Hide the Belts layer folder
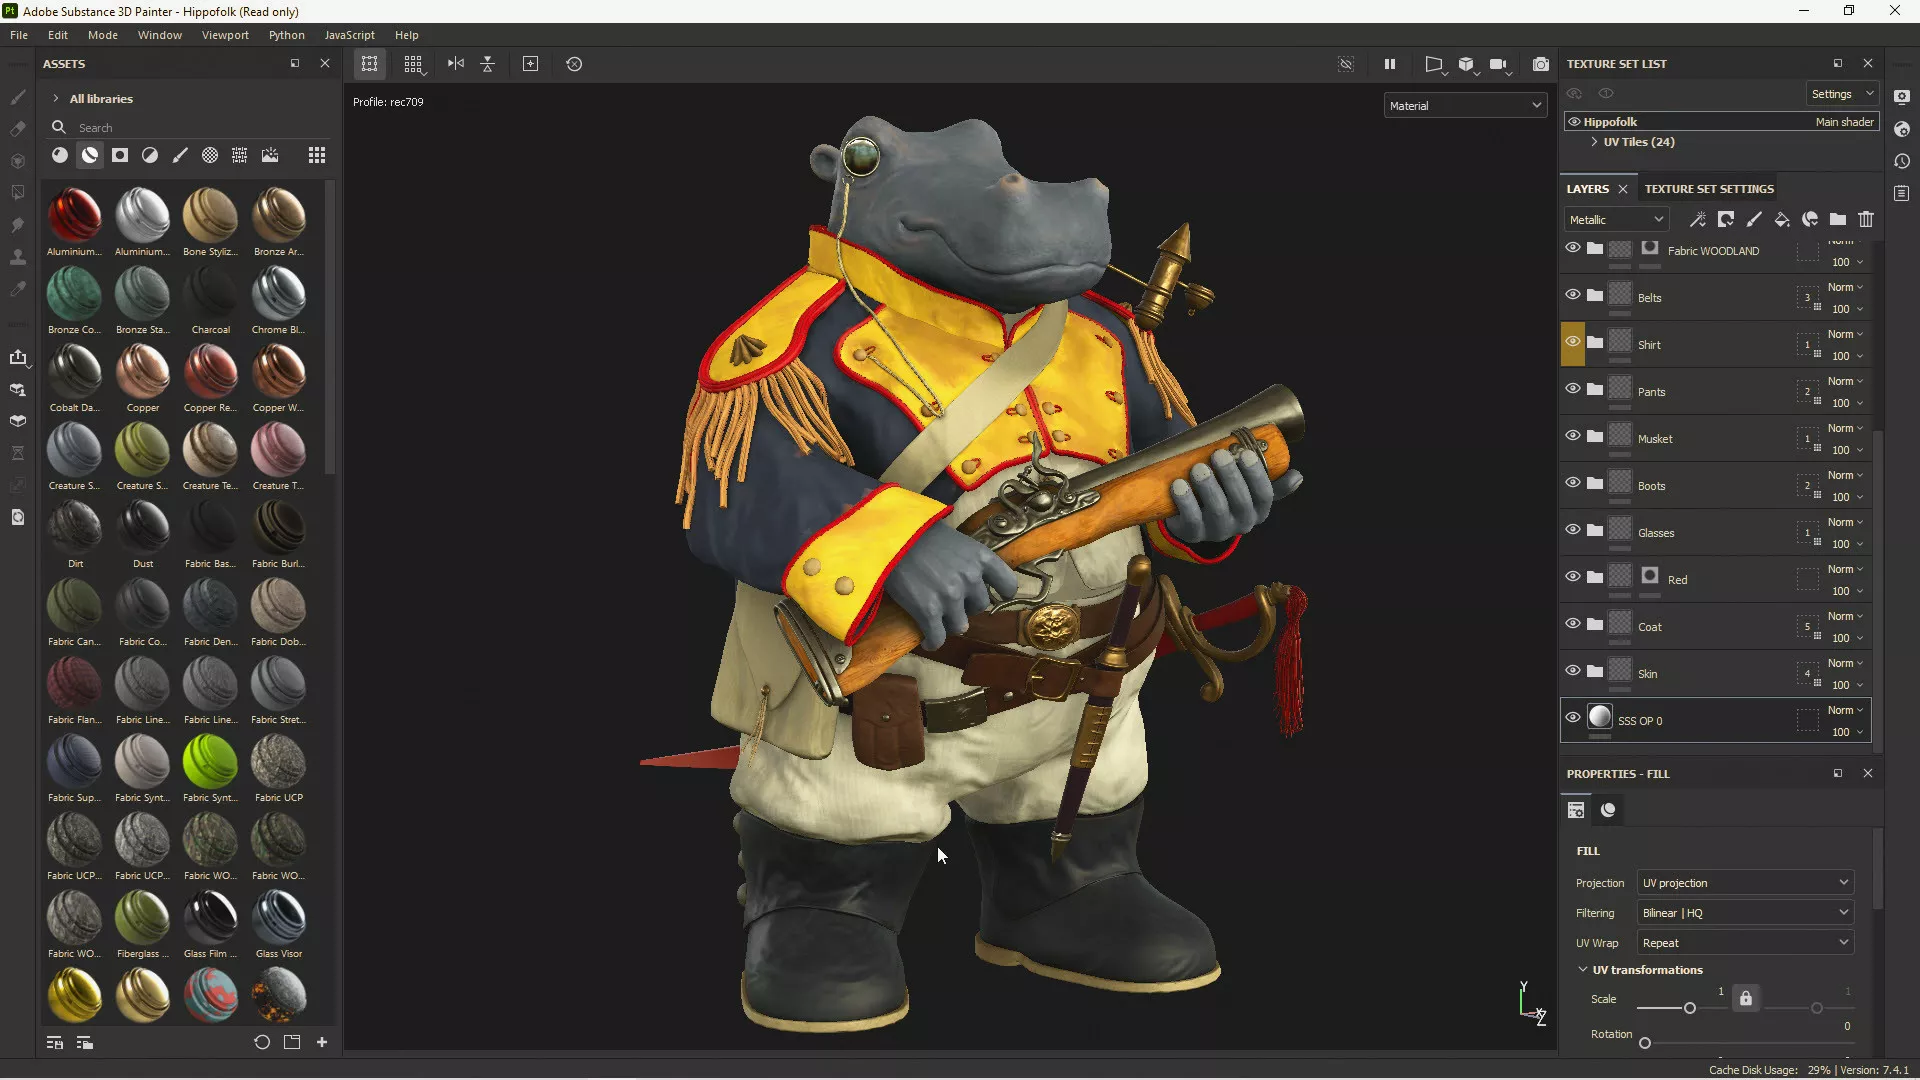Image resolution: width=1920 pixels, height=1080 pixels. [1573, 295]
